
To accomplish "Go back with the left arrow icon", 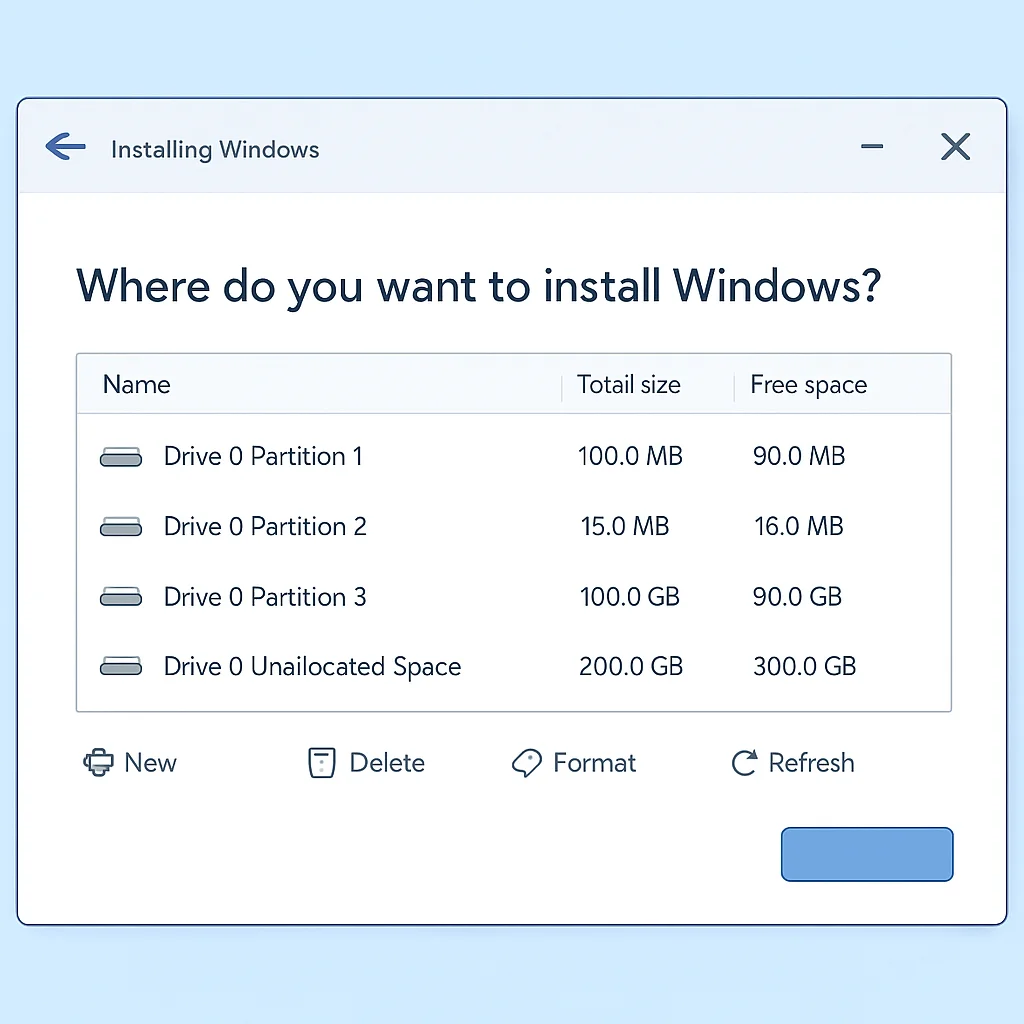I will coord(65,146).
